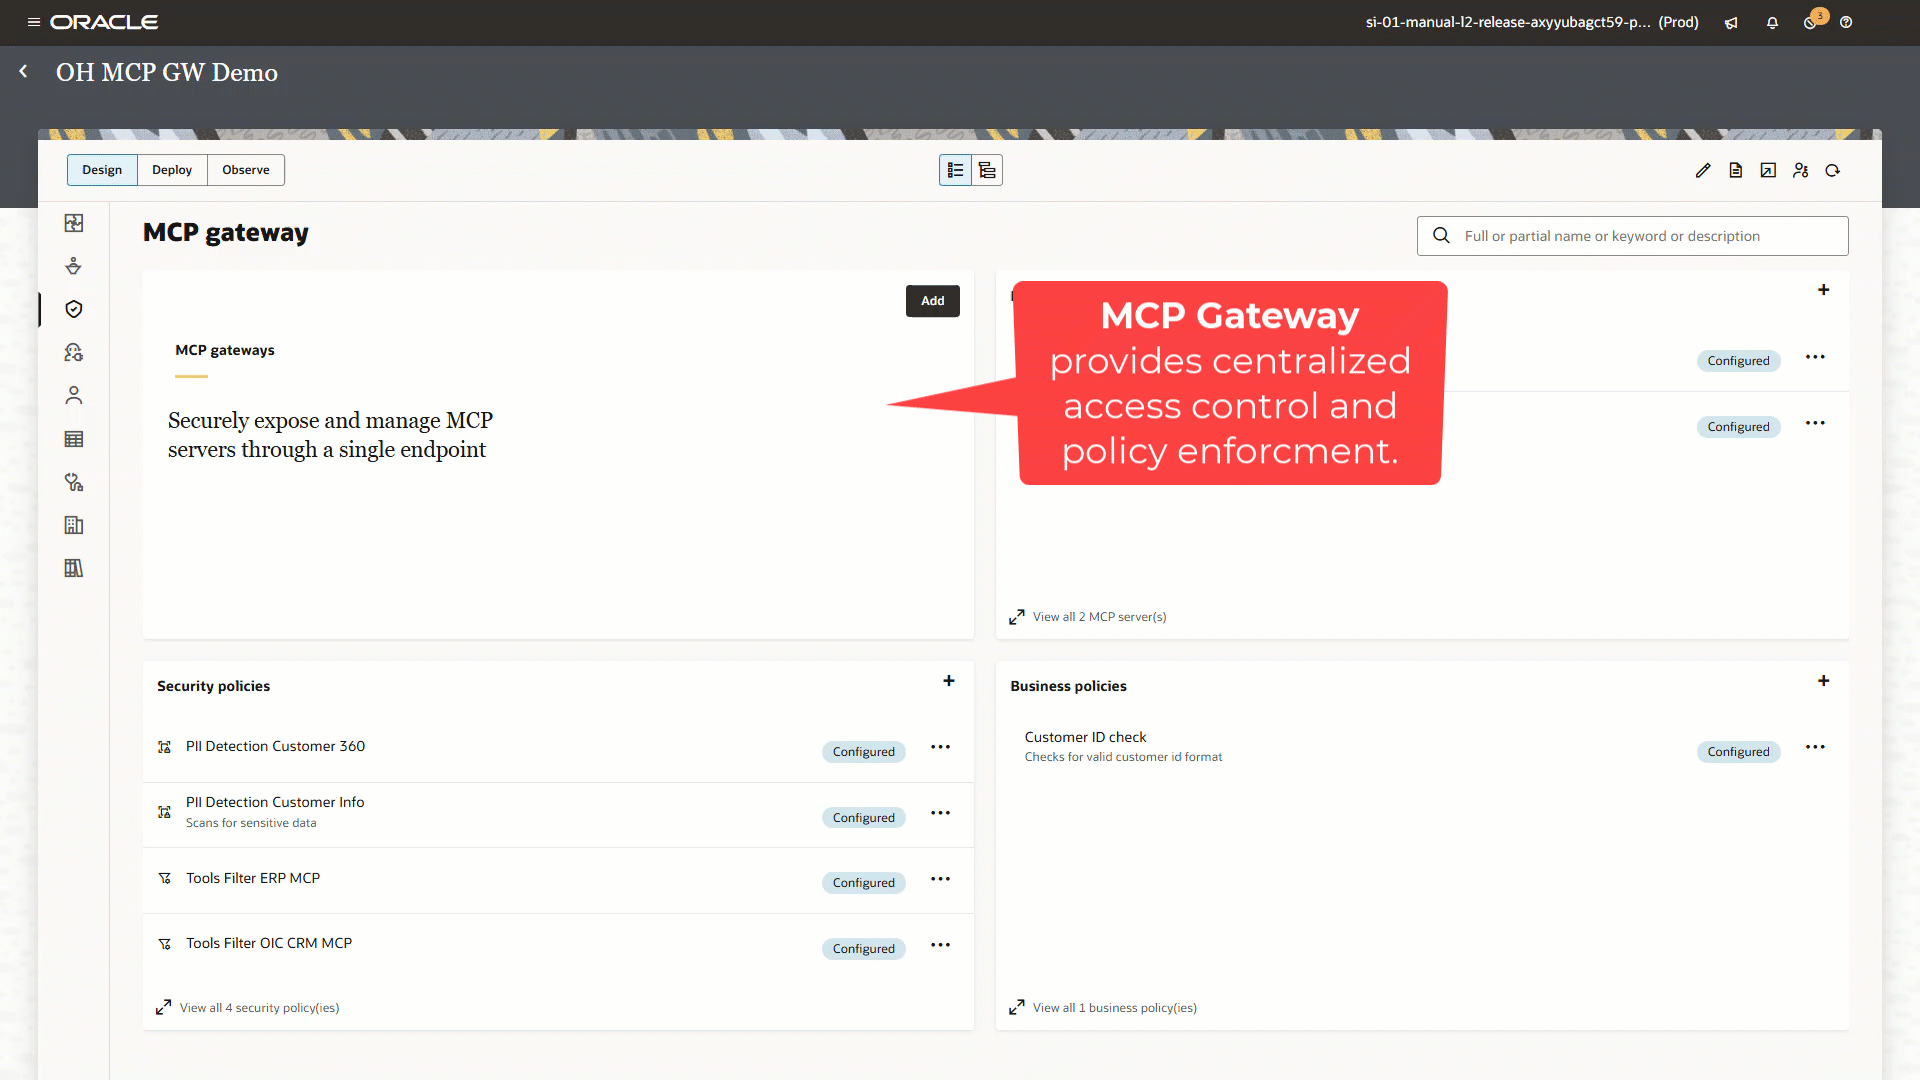The width and height of the screenshot is (1920, 1080).
Task: Click Configured status of Tools Filter ERP MCP
Action: (x=864, y=883)
